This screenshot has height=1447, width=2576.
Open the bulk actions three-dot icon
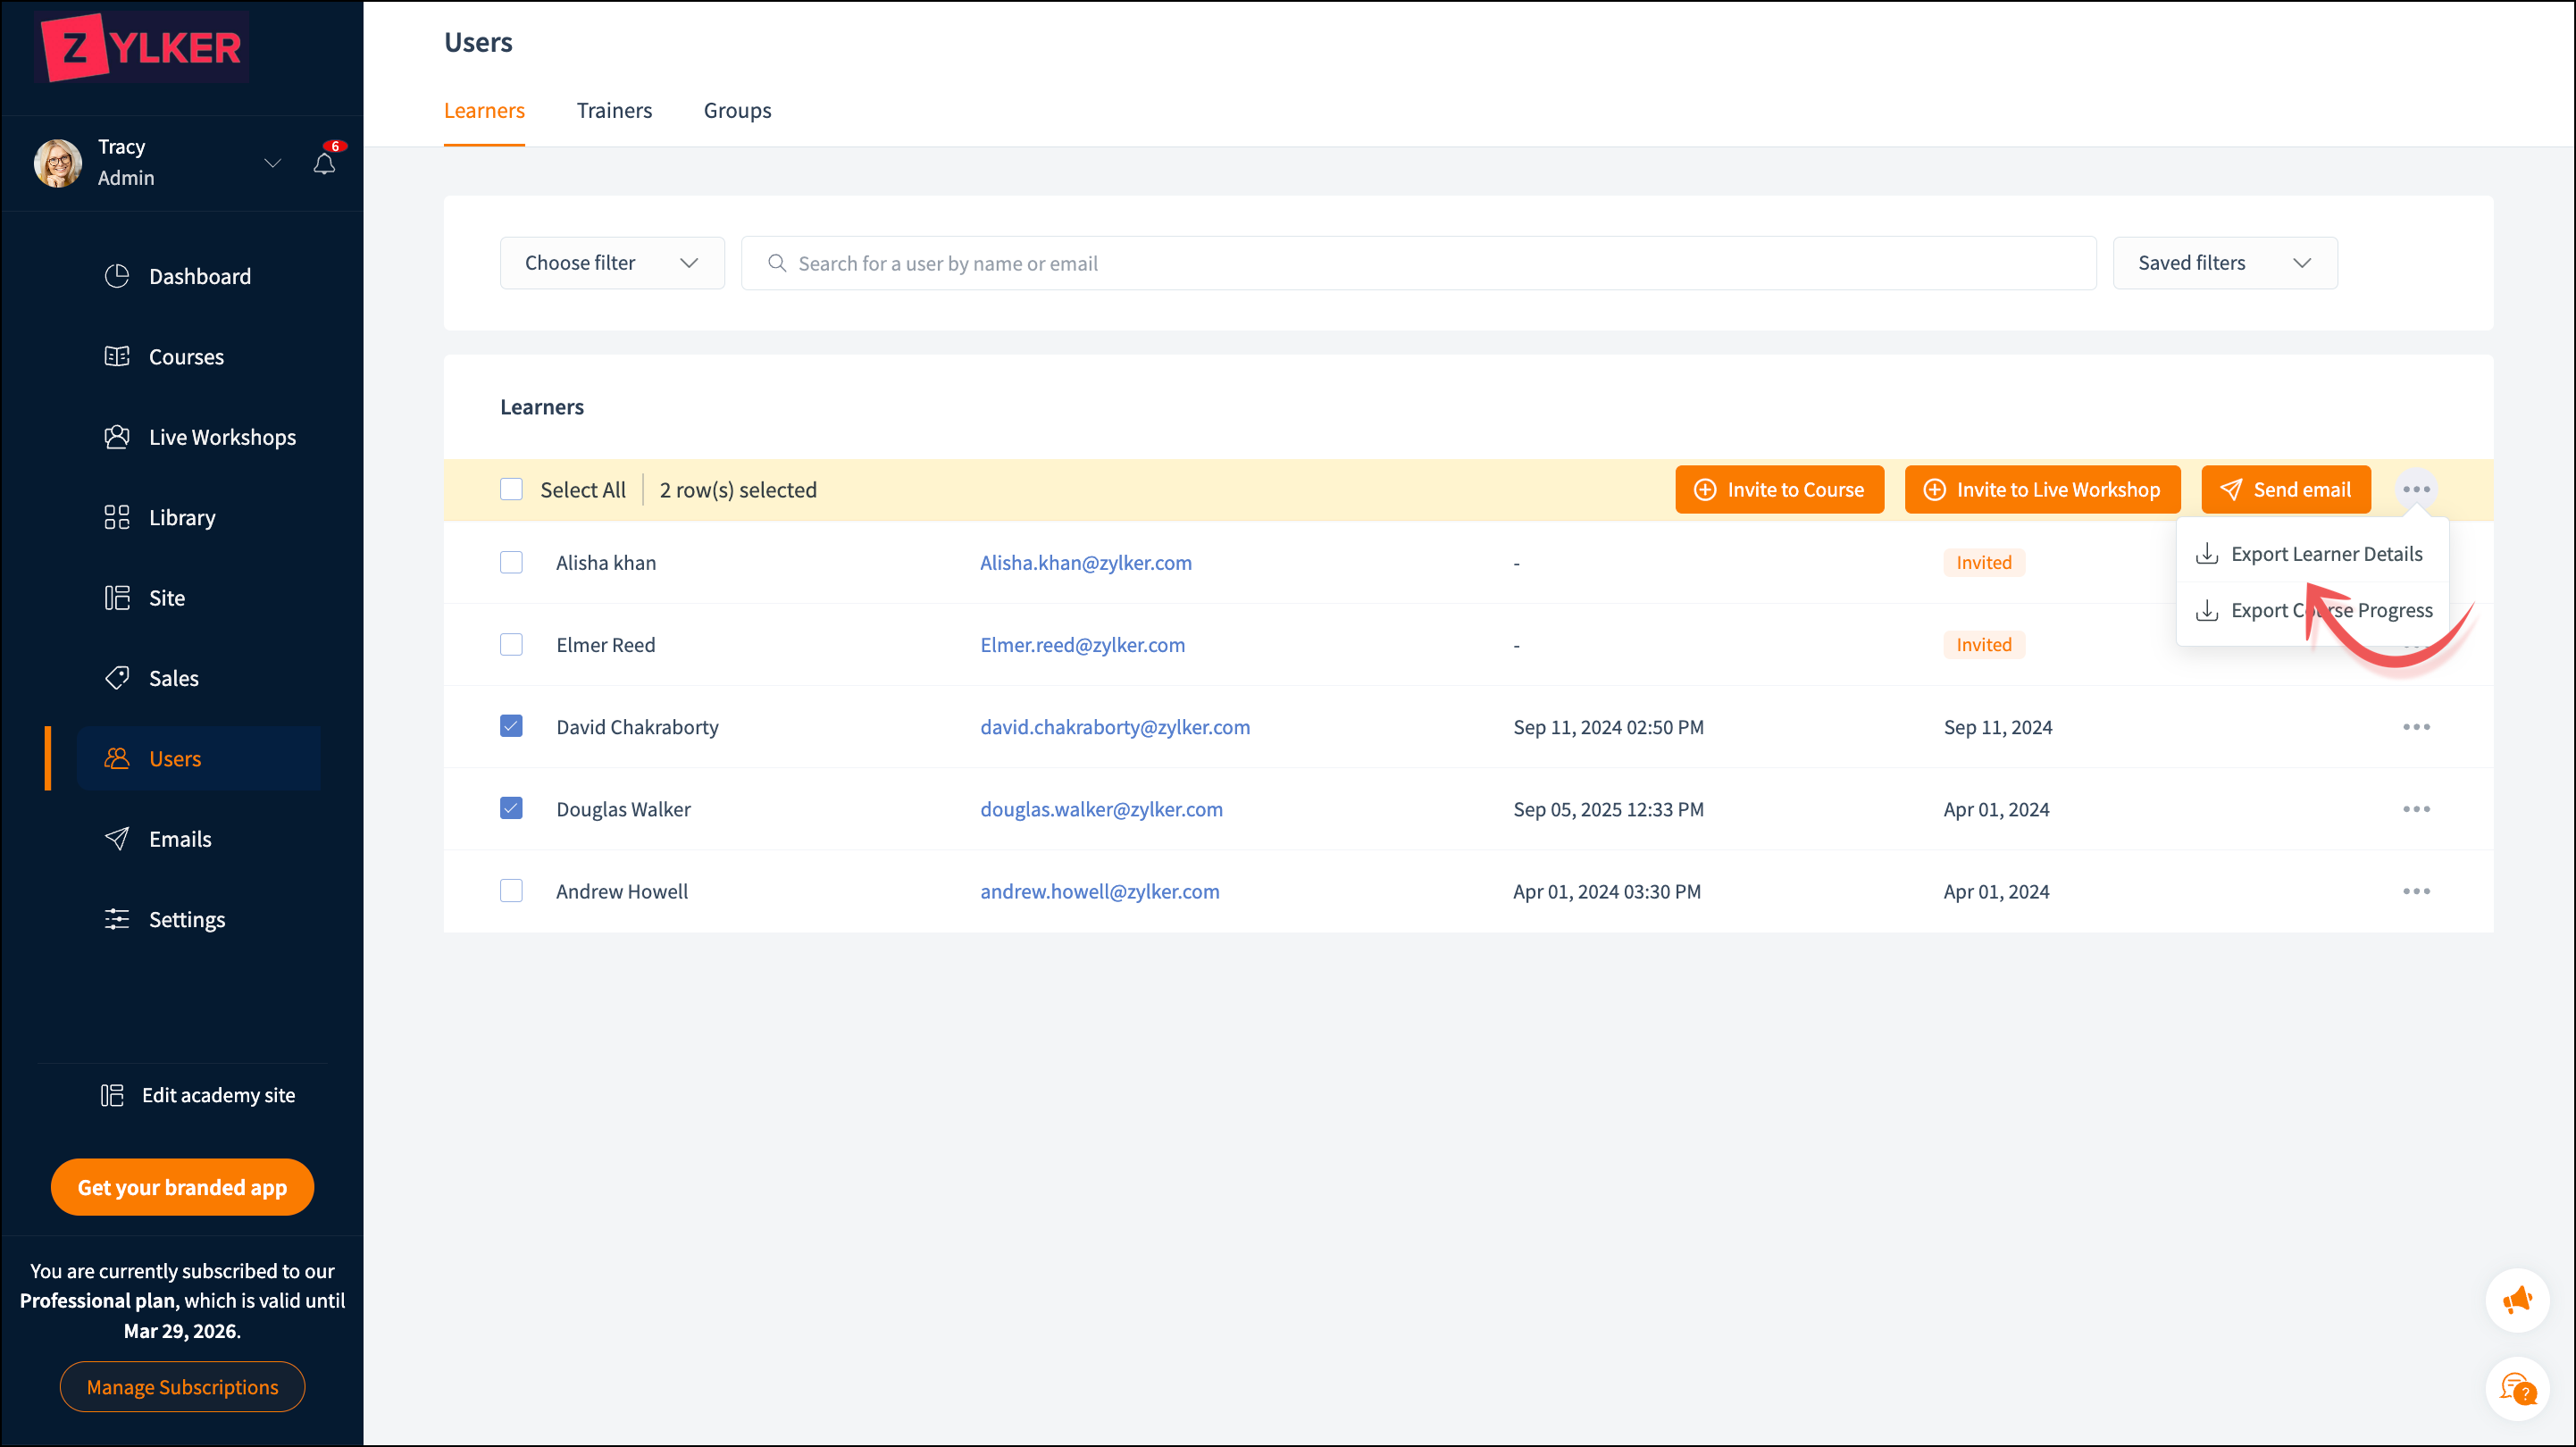coord(2415,489)
